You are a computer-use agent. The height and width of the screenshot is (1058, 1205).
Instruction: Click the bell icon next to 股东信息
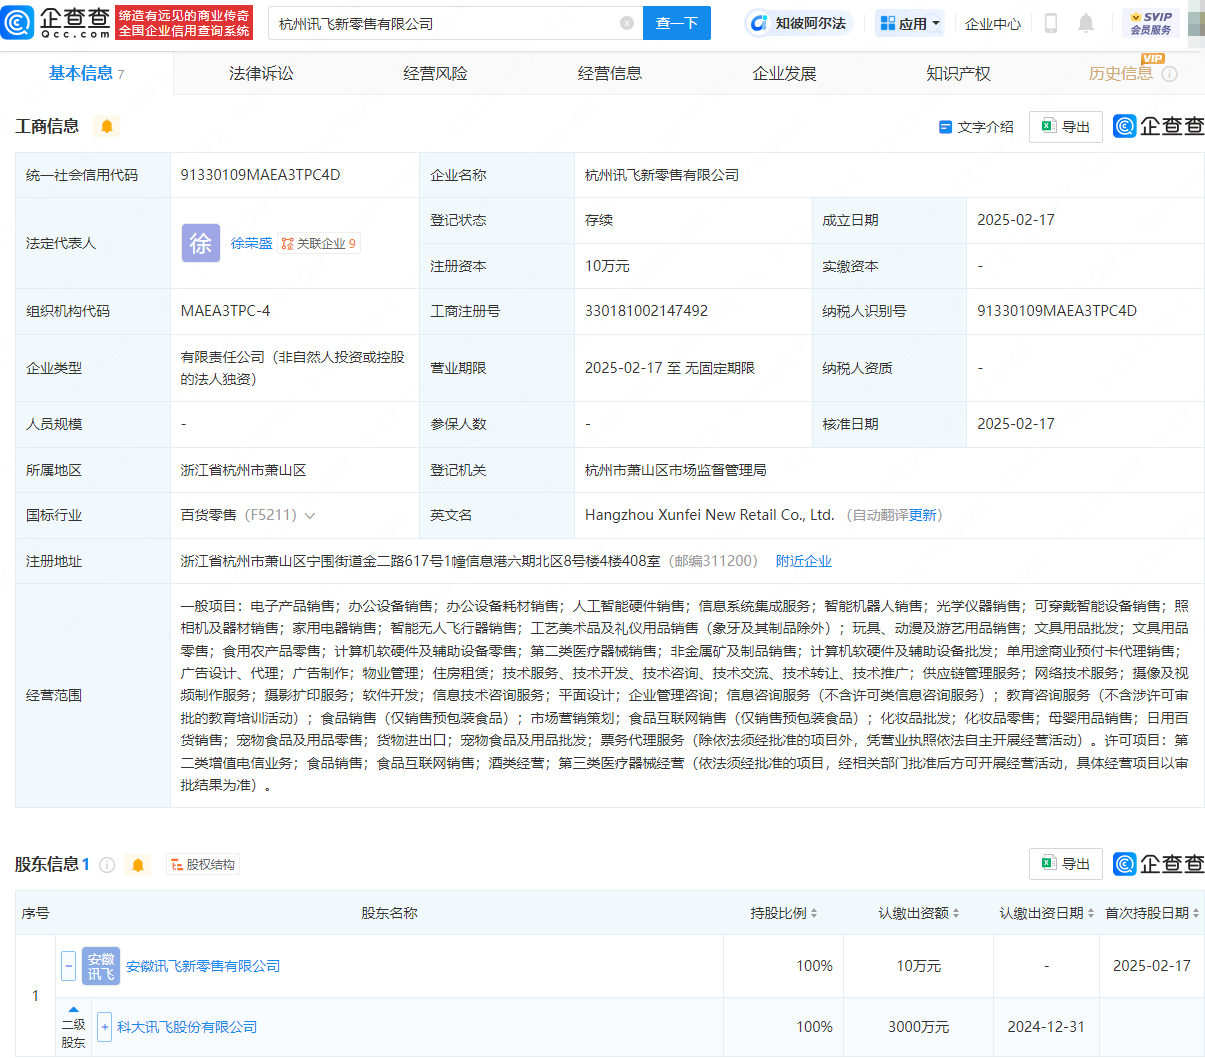[138, 865]
